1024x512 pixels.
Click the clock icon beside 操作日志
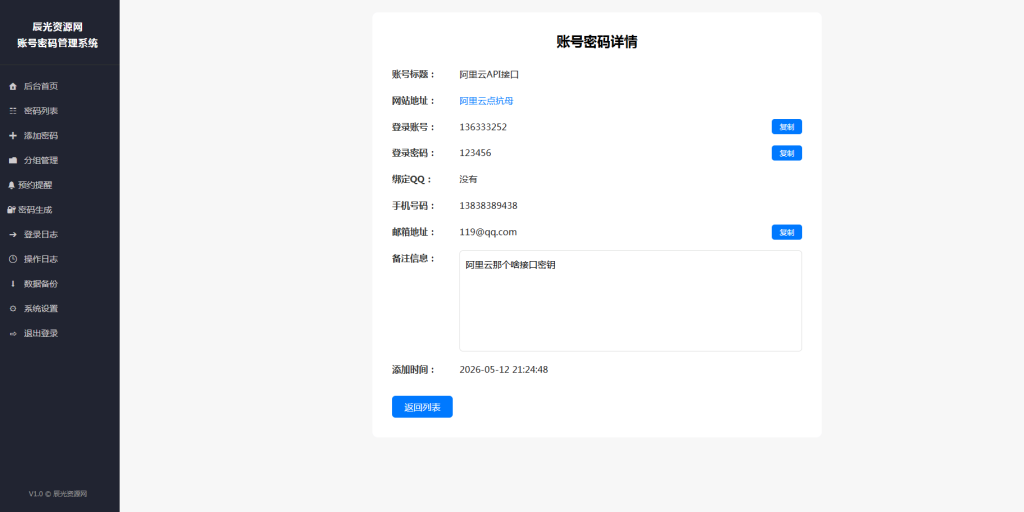coord(12,259)
